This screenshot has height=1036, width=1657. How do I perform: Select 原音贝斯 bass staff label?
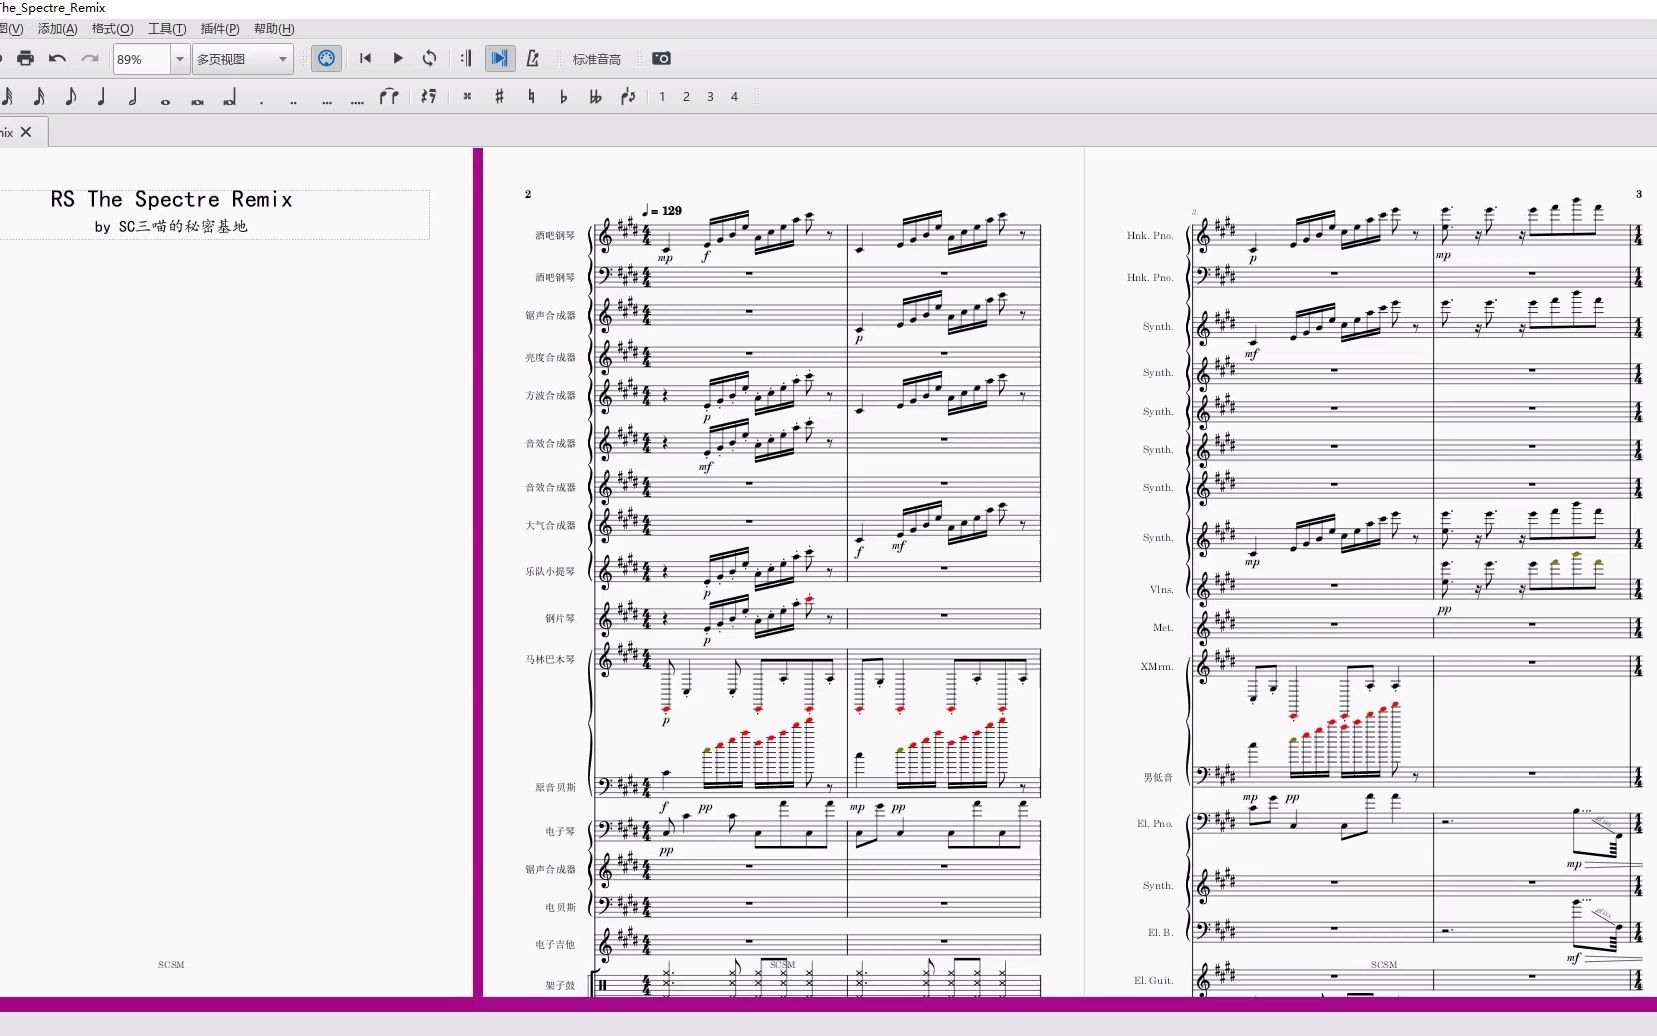(555, 788)
